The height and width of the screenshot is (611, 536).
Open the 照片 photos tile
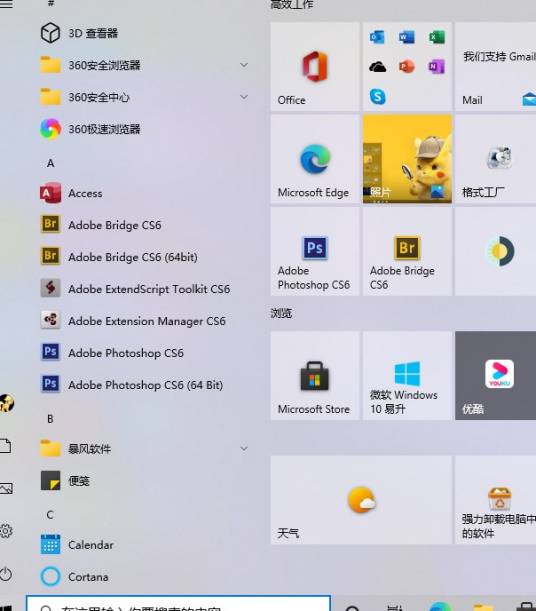pyautogui.click(x=407, y=159)
